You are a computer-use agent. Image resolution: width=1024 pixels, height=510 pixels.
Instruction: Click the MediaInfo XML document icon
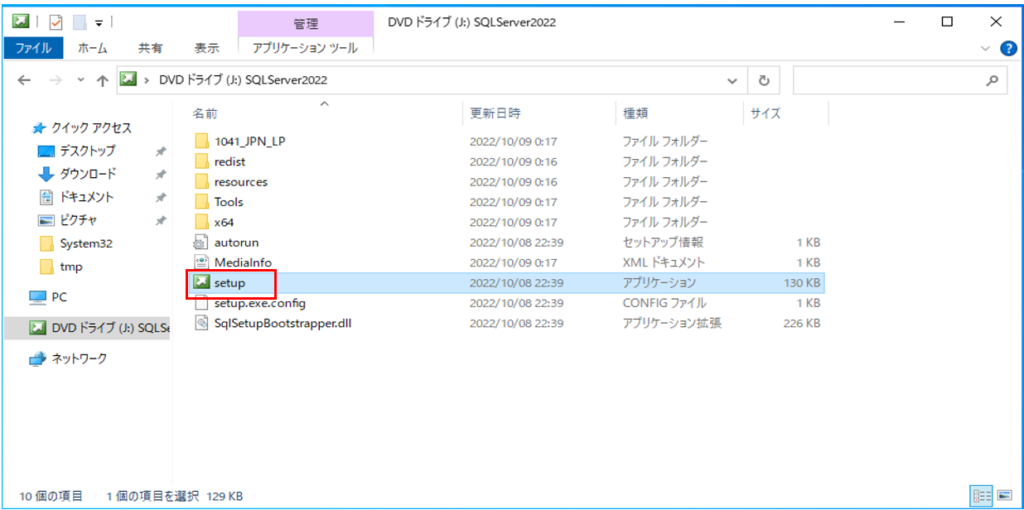tap(201, 262)
